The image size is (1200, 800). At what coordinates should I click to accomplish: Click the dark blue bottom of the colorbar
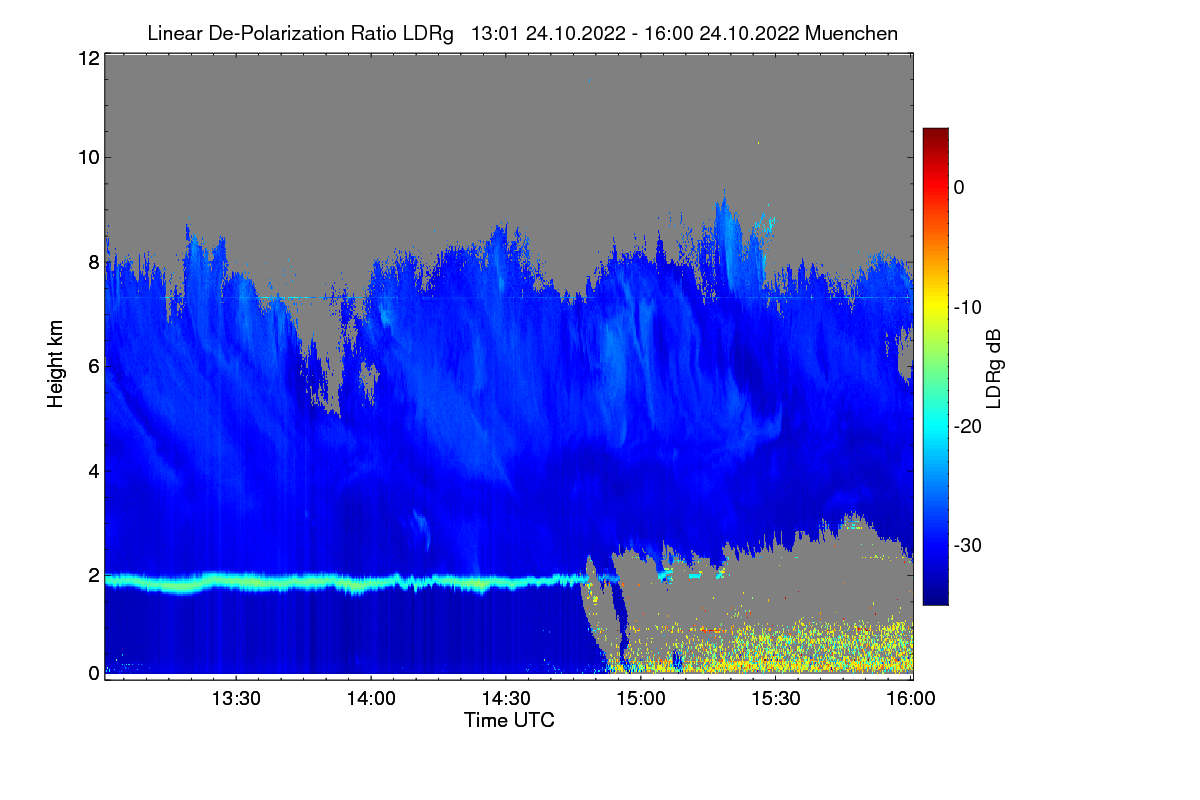(935, 595)
